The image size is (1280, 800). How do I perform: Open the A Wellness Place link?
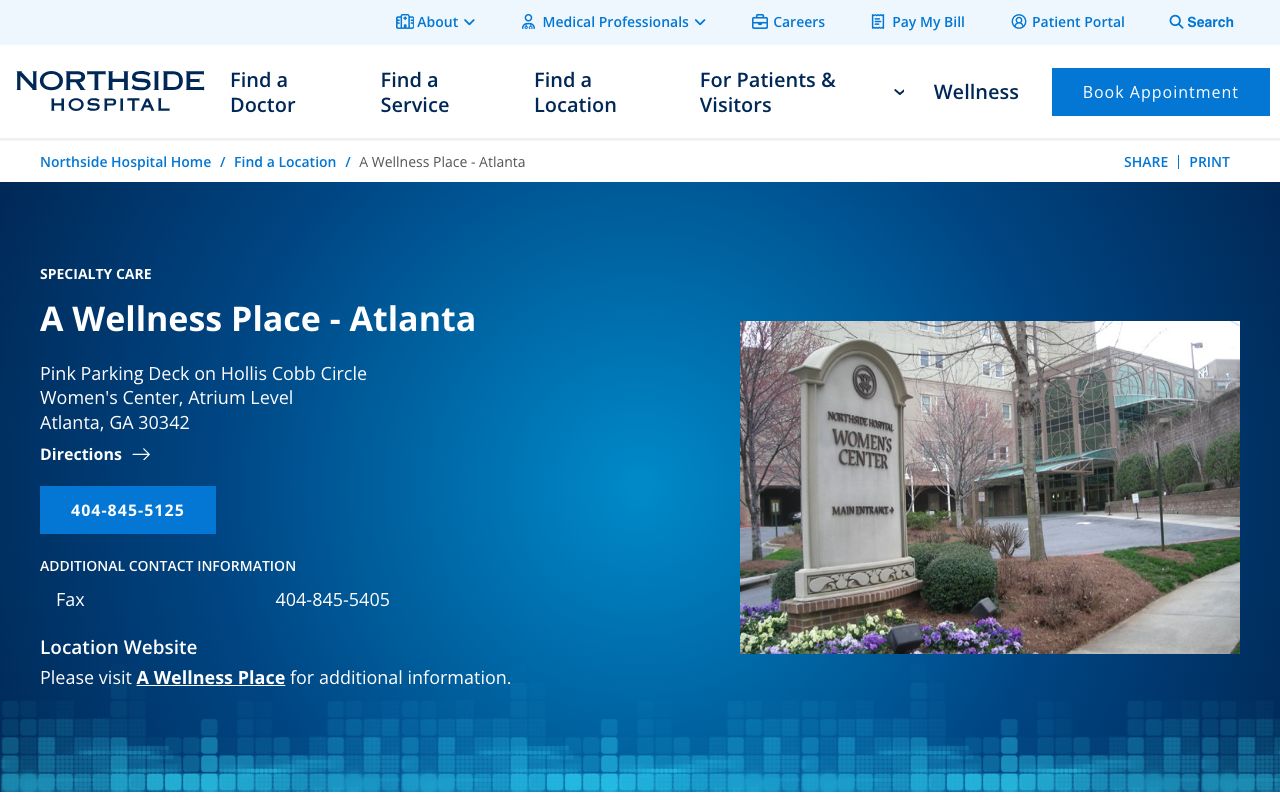point(210,677)
